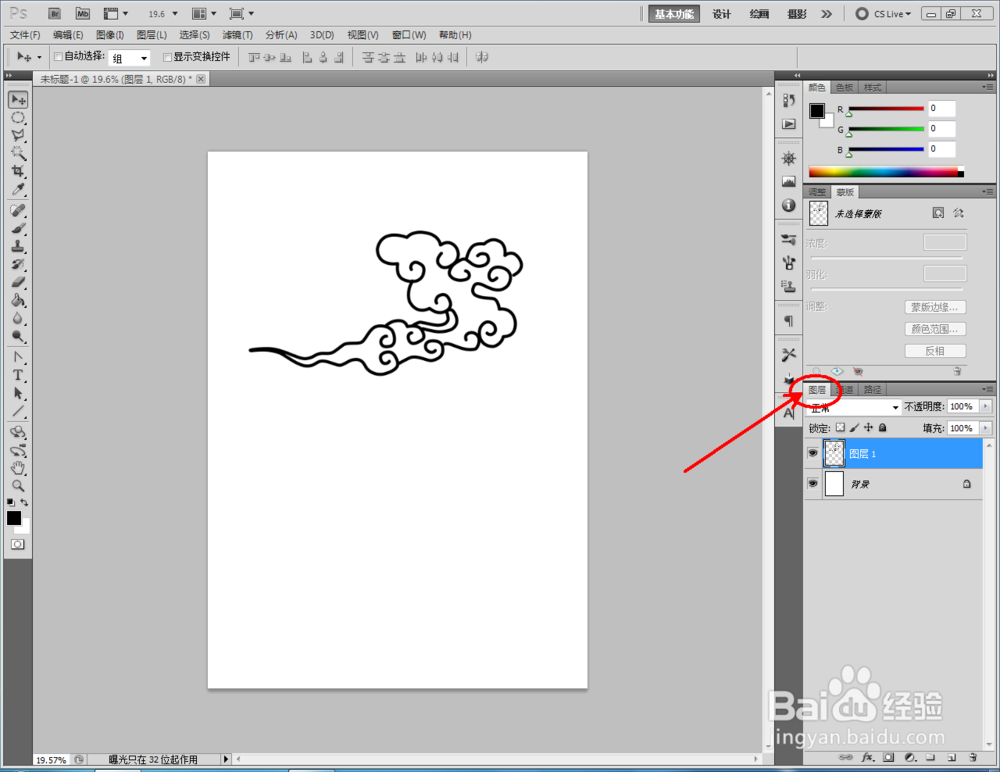Select the 基本功能 workspace
Viewport: 1000px width, 772px height.
(674, 14)
